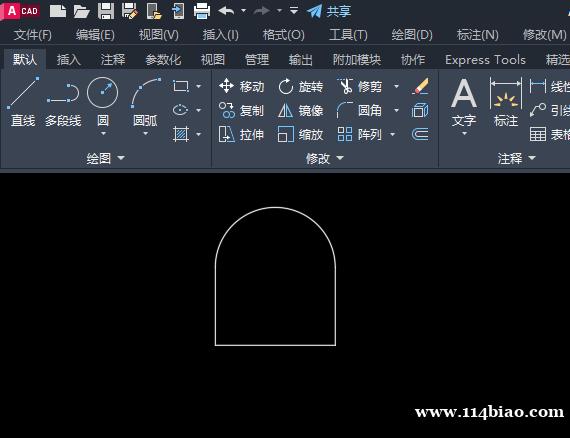Click the 修剪 trim tool
Screen dimensions: 570x438
pos(360,87)
